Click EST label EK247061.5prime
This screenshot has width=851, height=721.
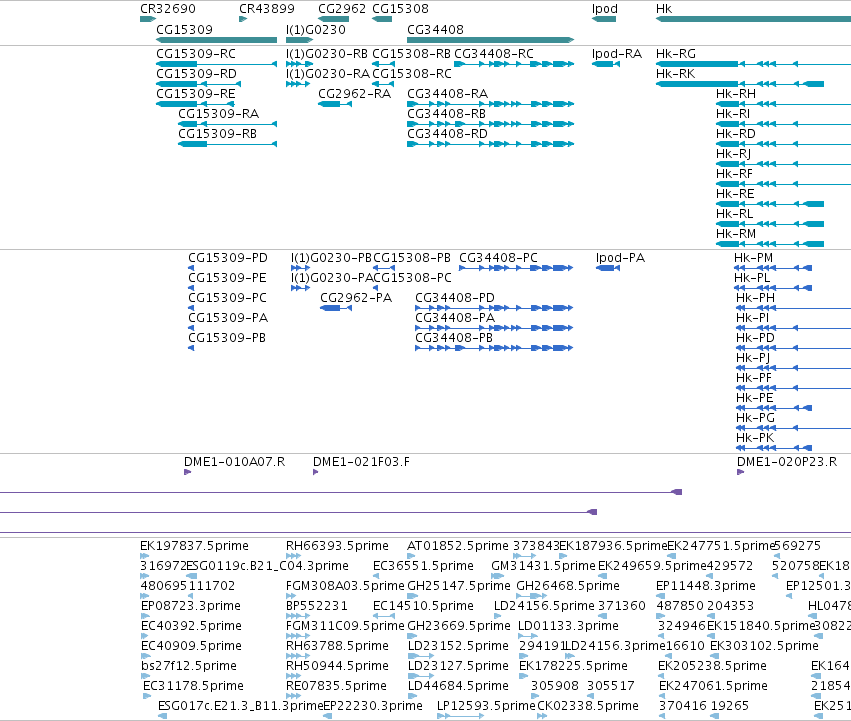point(713,686)
